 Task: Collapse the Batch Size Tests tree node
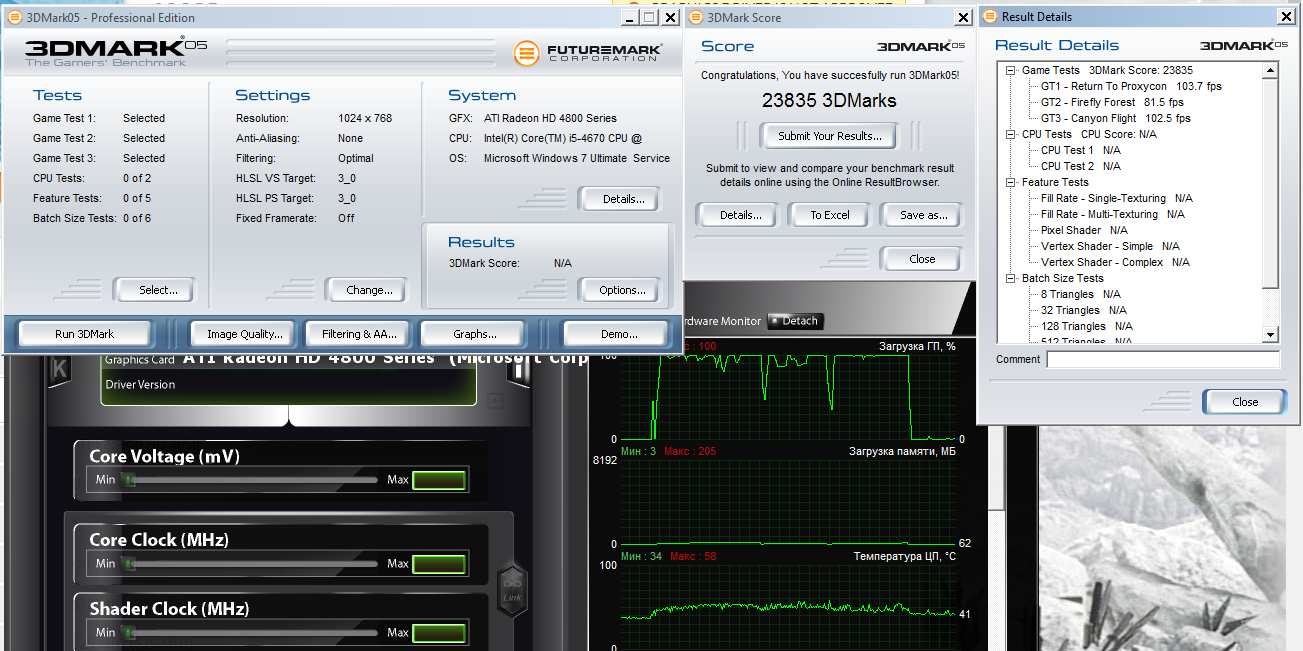[x=1011, y=278]
